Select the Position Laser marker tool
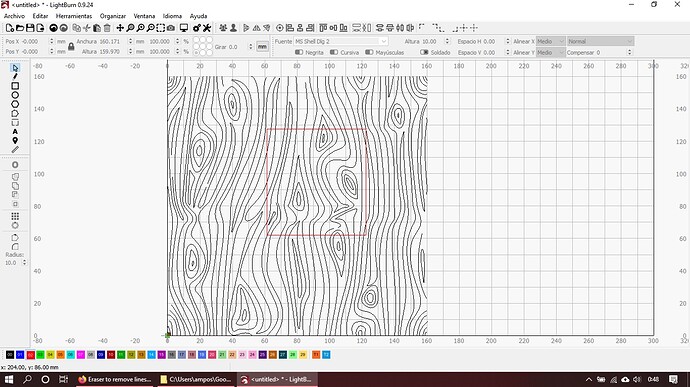Viewport: 690px width, 387px height. [15, 140]
